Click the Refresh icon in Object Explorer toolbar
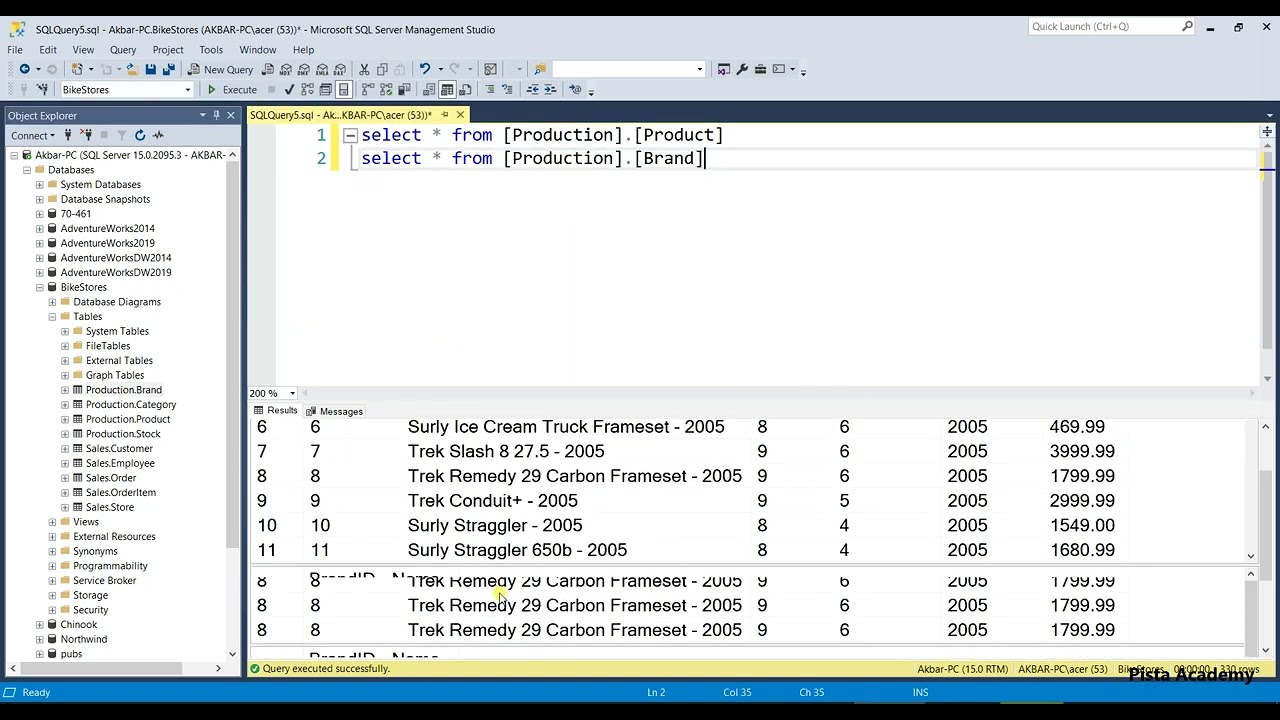Screen dimensions: 1280x720 tap(140, 135)
